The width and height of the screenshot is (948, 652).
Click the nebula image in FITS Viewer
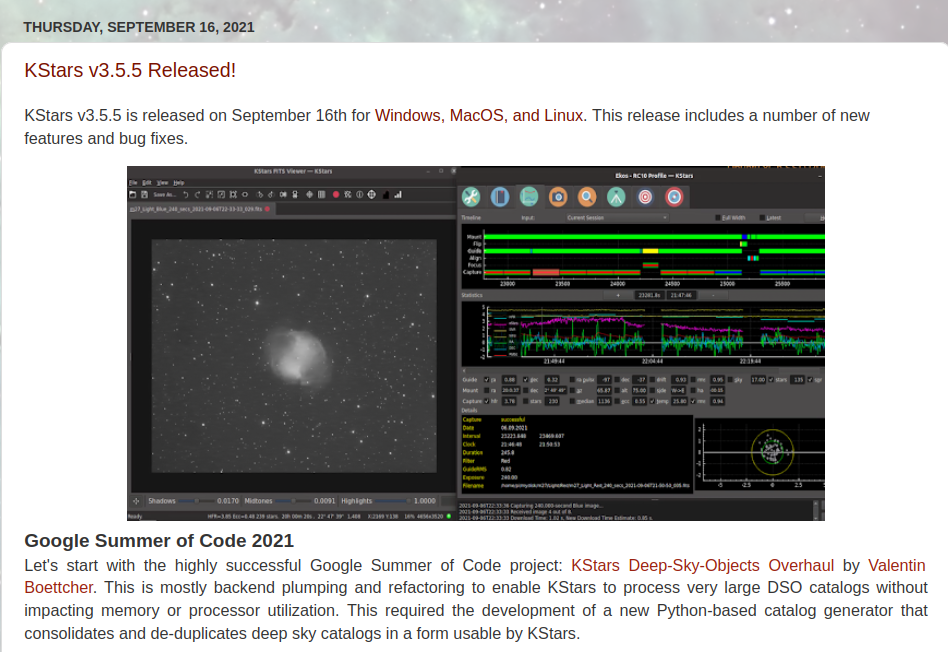[x=293, y=356]
